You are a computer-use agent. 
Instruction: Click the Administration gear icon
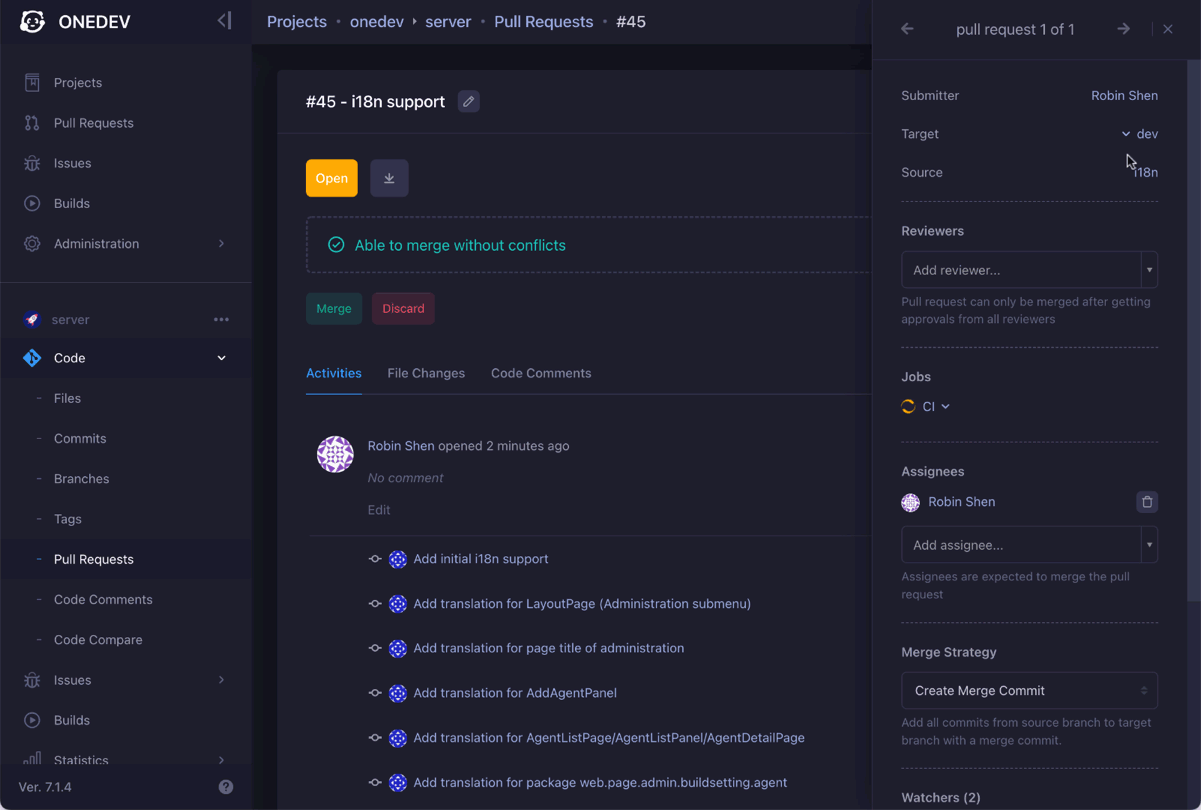[32, 243]
